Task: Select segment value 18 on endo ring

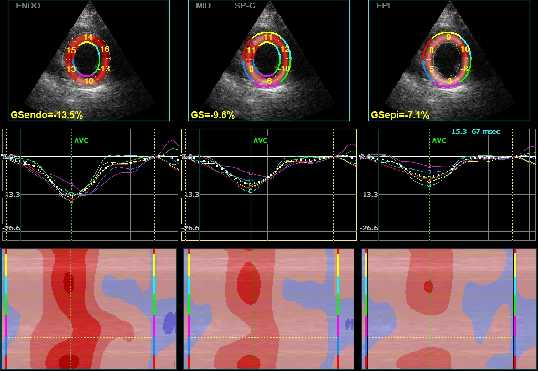Action: pyautogui.click(x=105, y=49)
